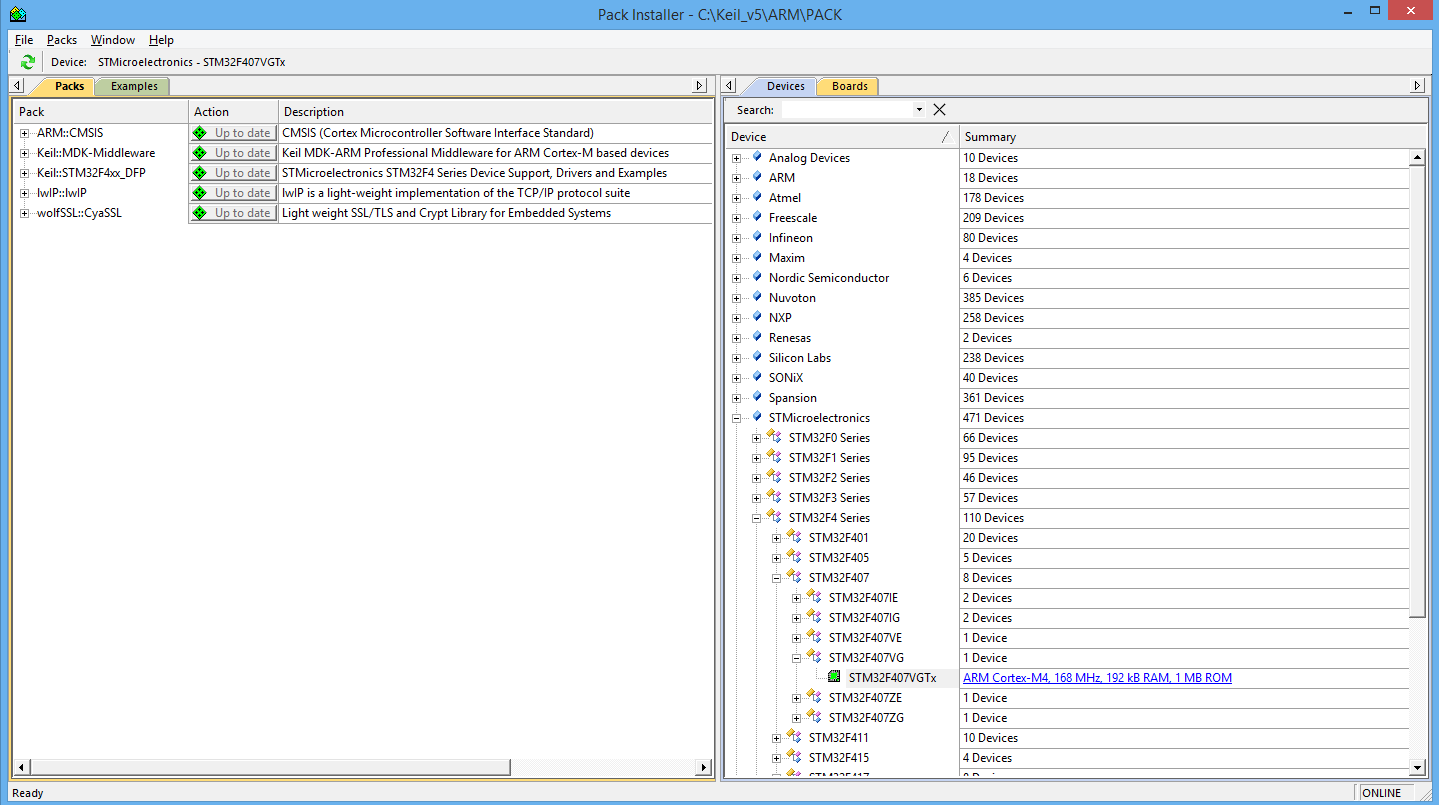The image size is (1439, 805).
Task: Click the Maxim vendor diamond icon
Action: pyautogui.click(x=757, y=257)
